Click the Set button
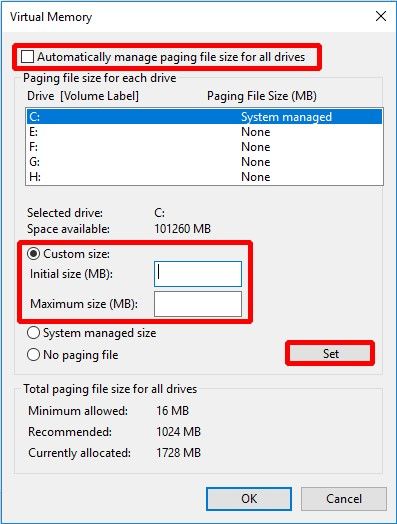Image resolution: width=397 pixels, height=524 pixels. [x=330, y=353]
